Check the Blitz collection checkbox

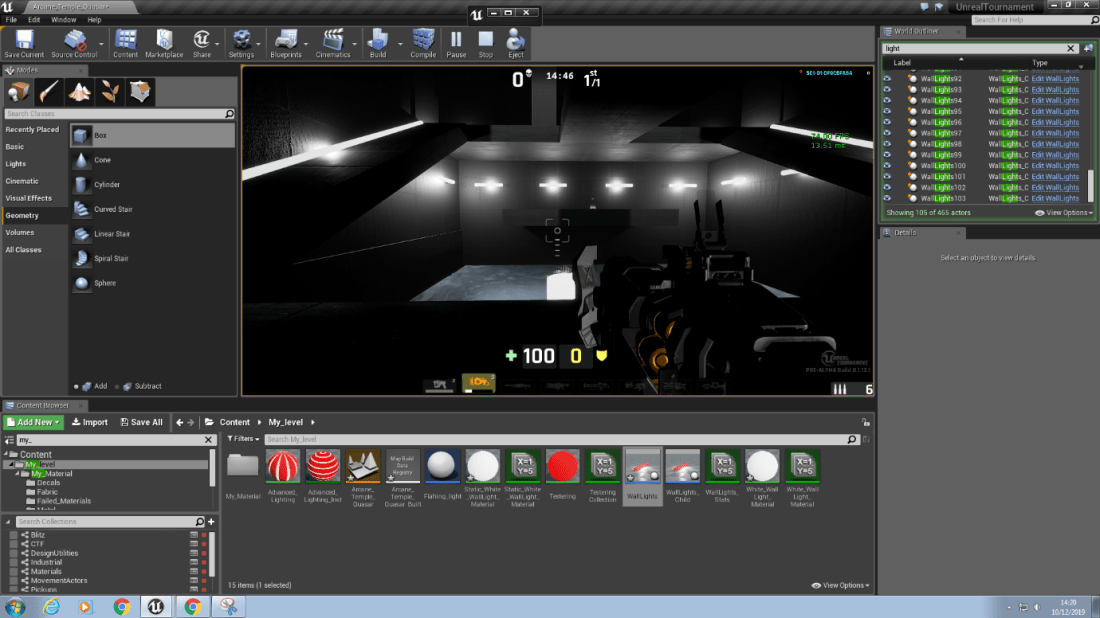pyautogui.click(x=14, y=535)
